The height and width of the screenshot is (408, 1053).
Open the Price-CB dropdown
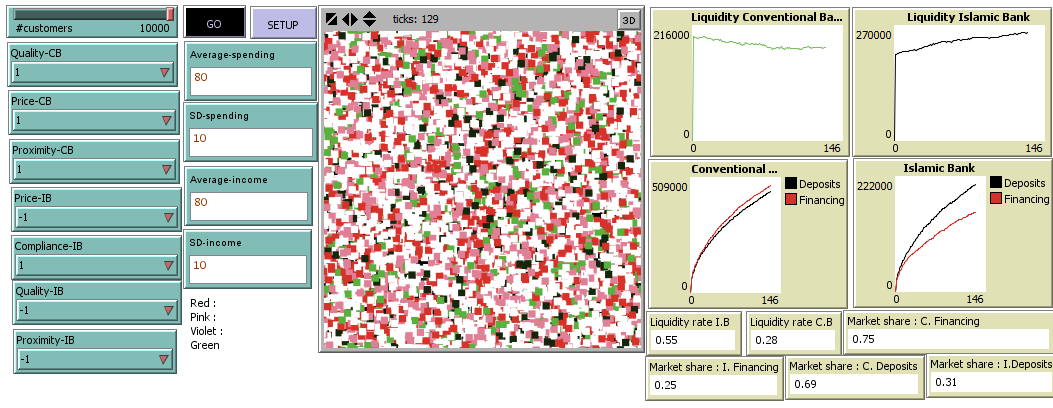tap(94, 120)
